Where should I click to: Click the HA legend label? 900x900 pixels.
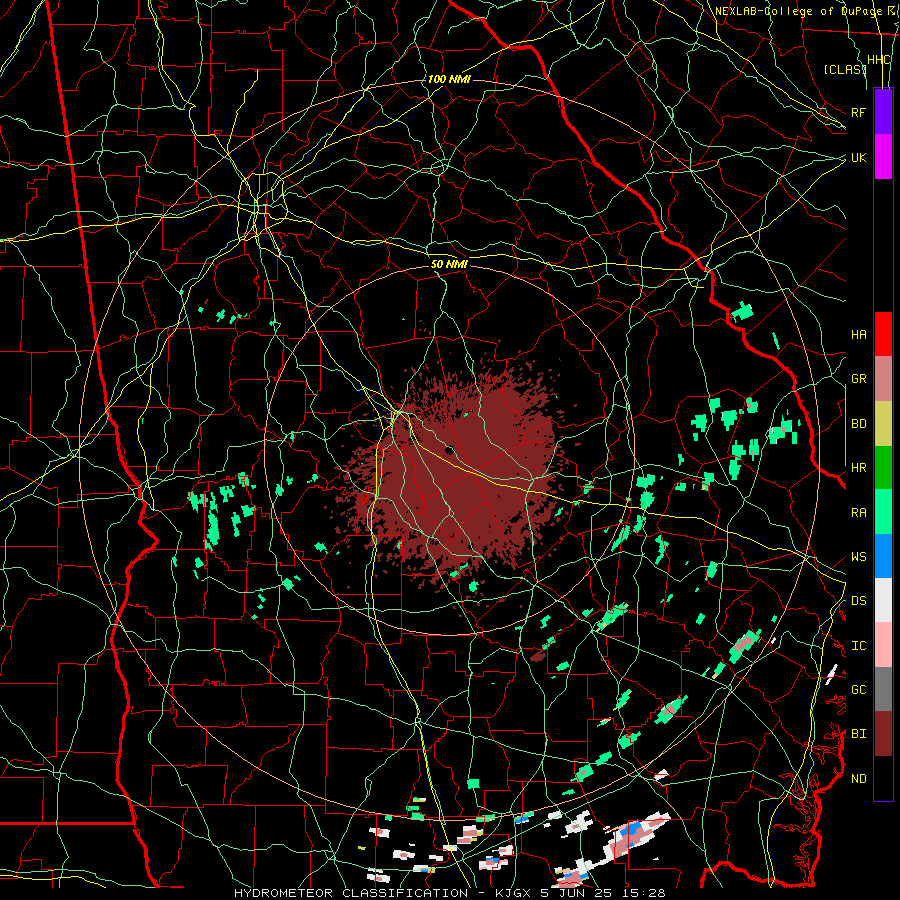click(858, 334)
